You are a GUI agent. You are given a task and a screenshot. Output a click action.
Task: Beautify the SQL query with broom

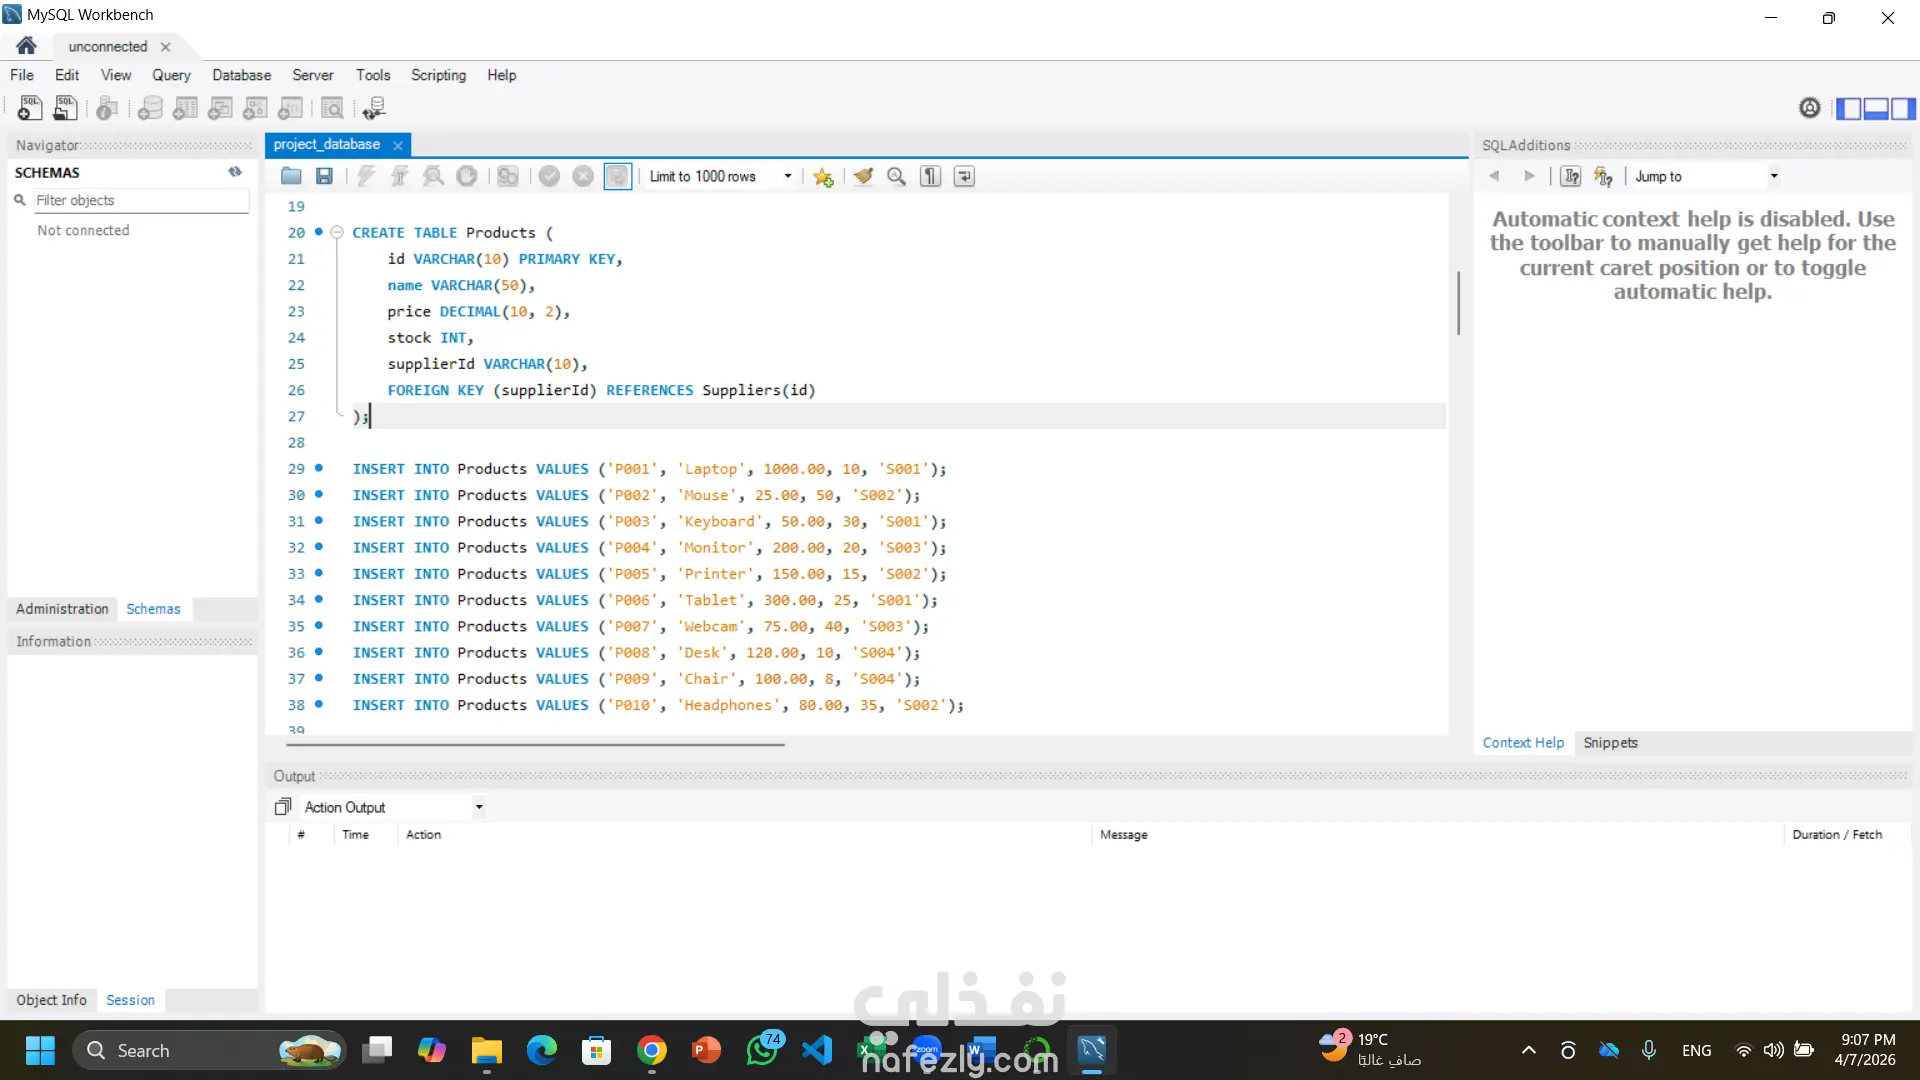(x=863, y=177)
